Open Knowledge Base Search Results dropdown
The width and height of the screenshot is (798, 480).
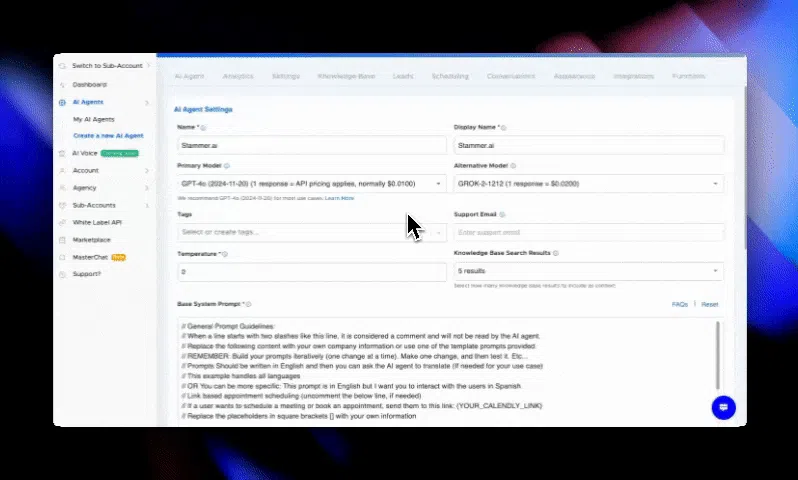(589, 271)
